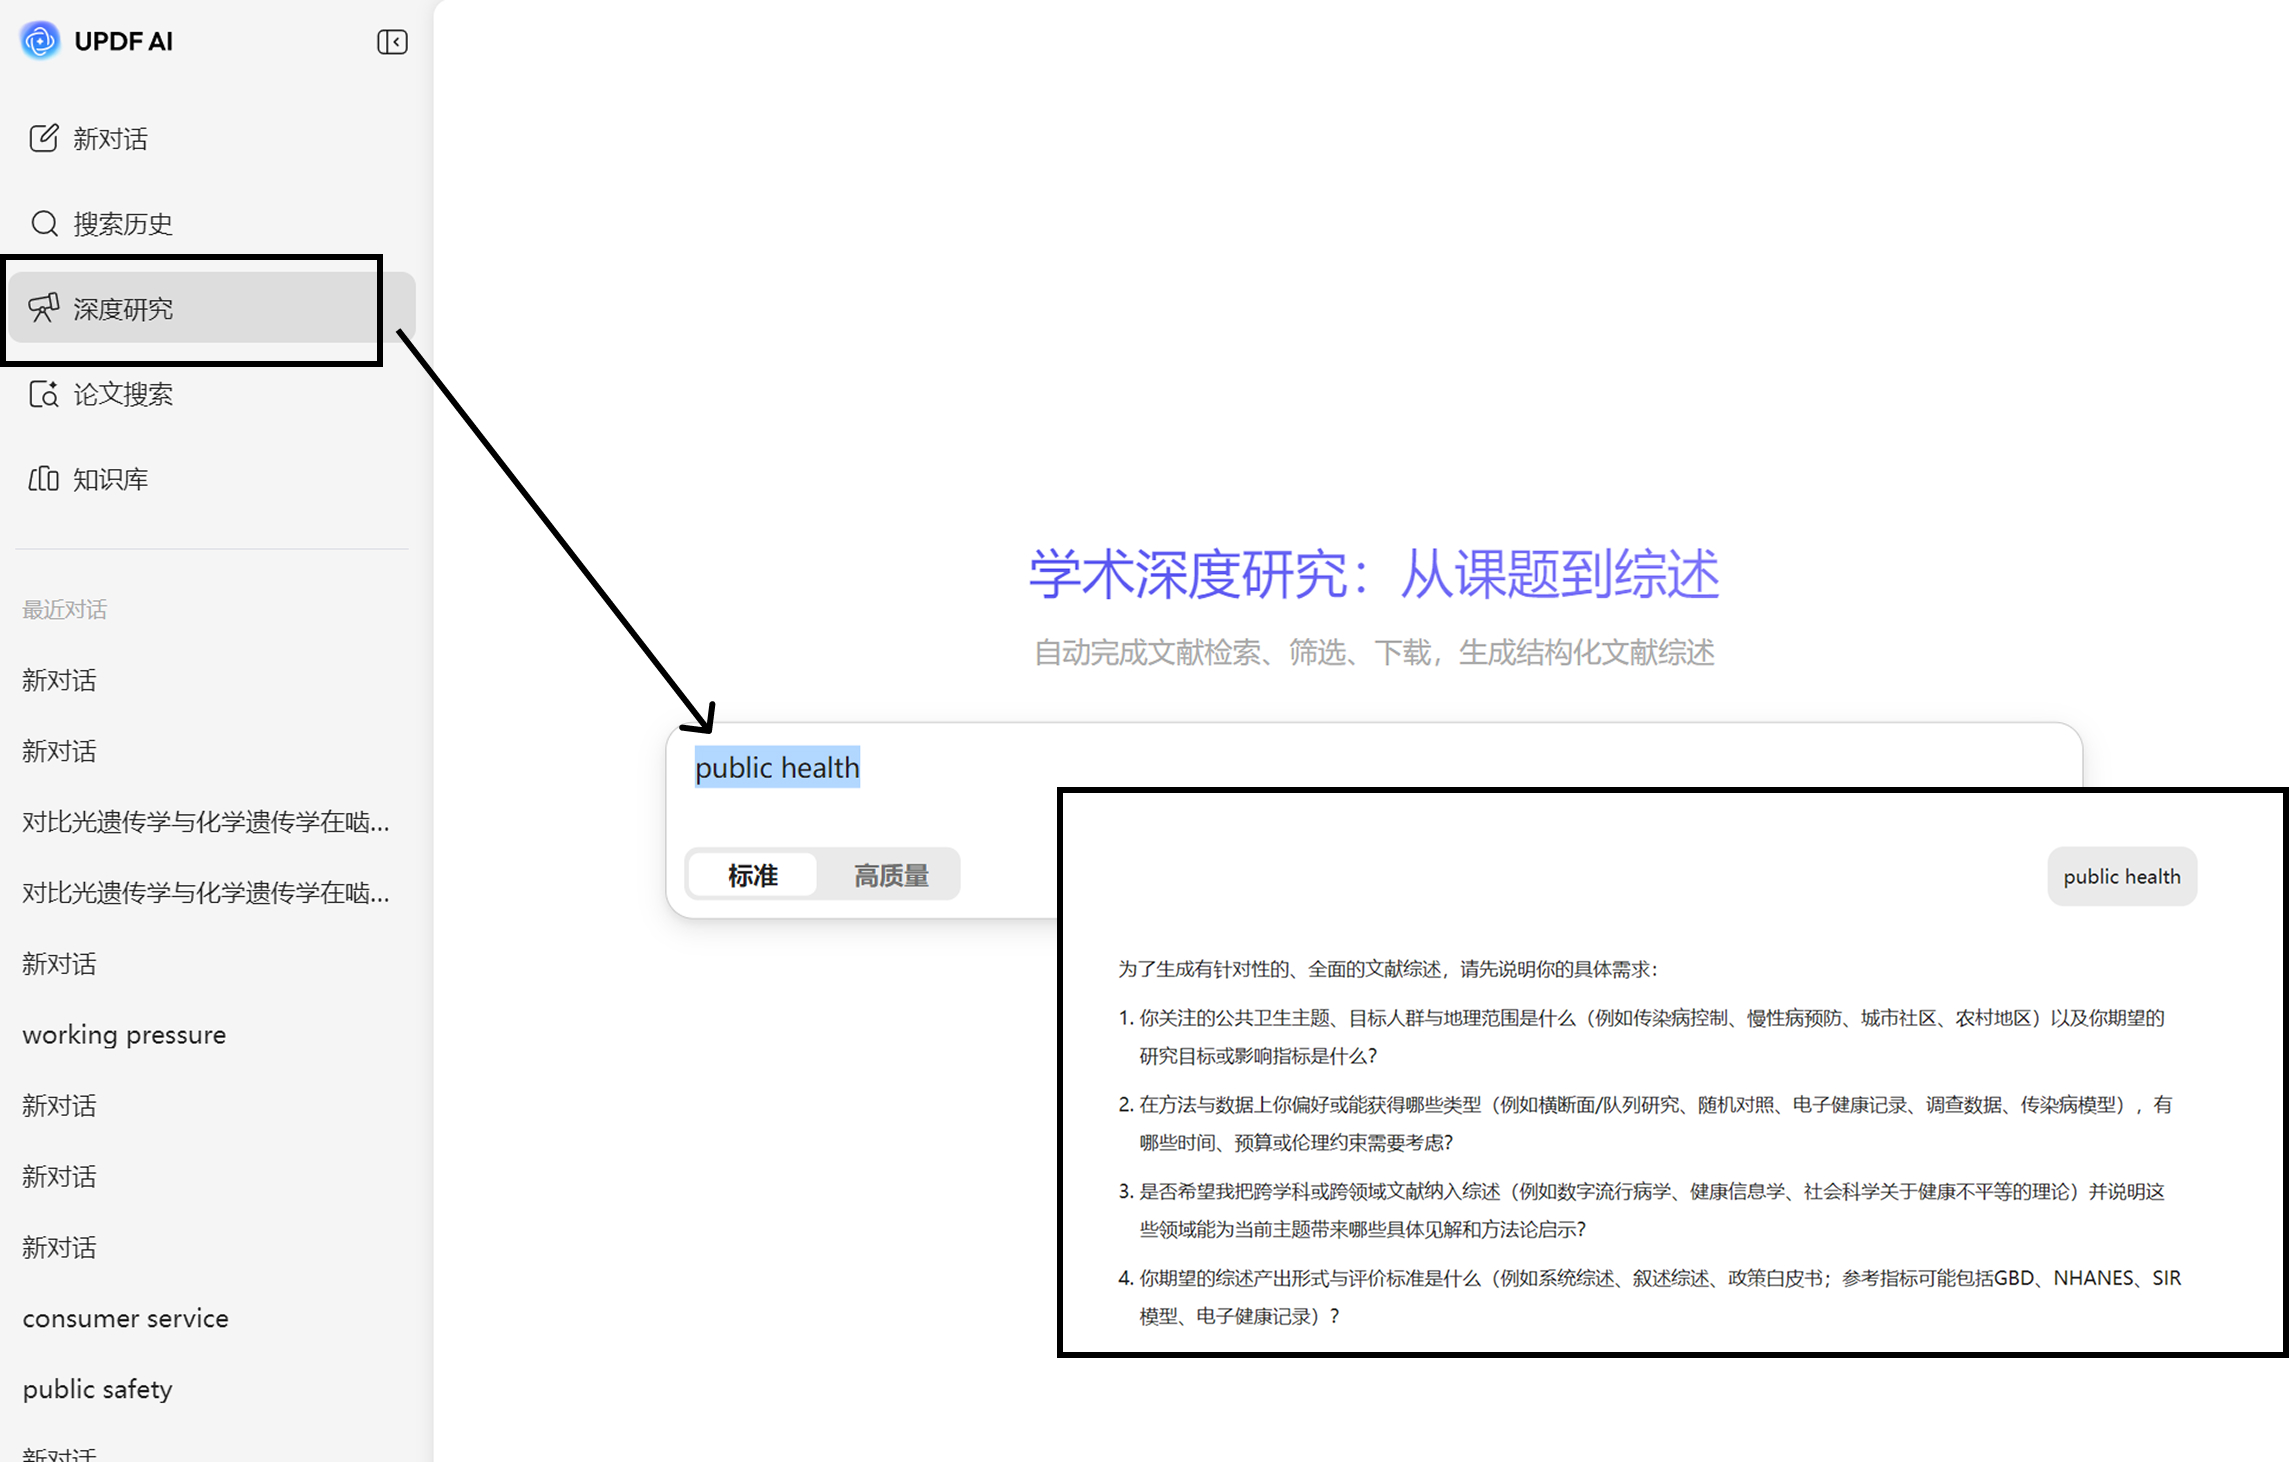Screen dimensions: 2289x1462
Task: Select 深度研究 menu item
Action: (212, 308)
